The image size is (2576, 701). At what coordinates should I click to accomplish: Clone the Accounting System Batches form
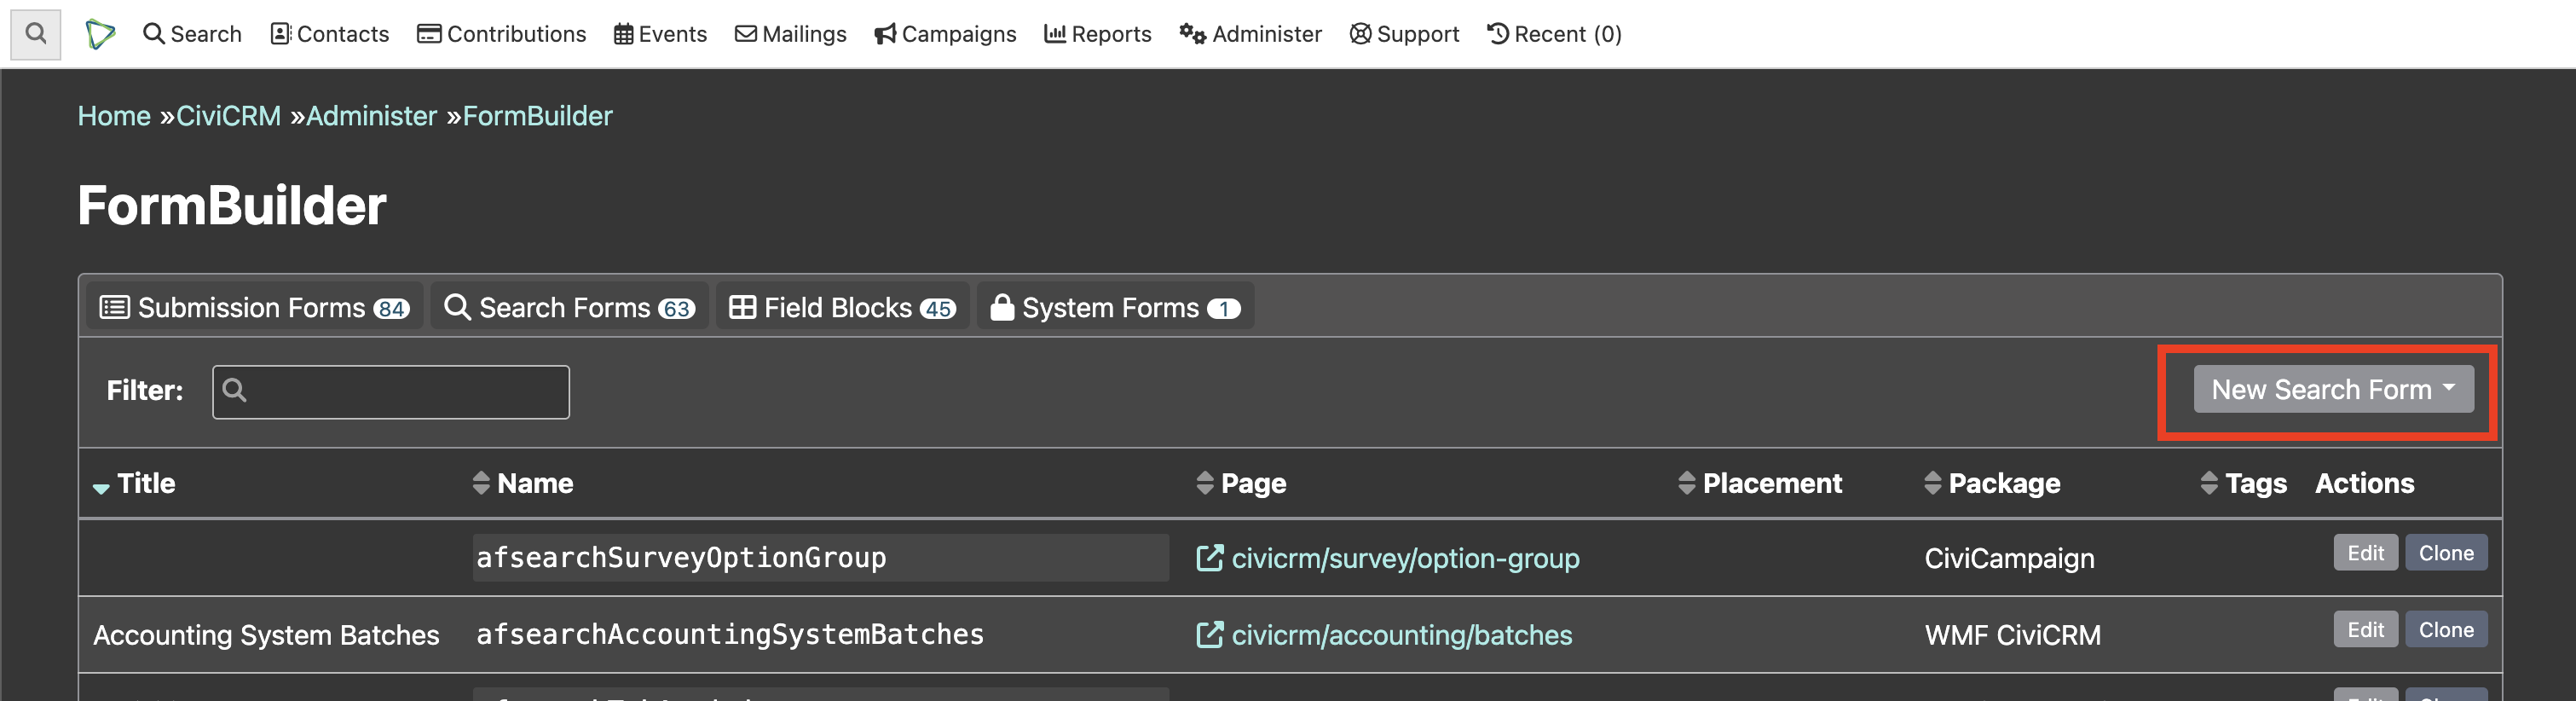click(2446, 630)
